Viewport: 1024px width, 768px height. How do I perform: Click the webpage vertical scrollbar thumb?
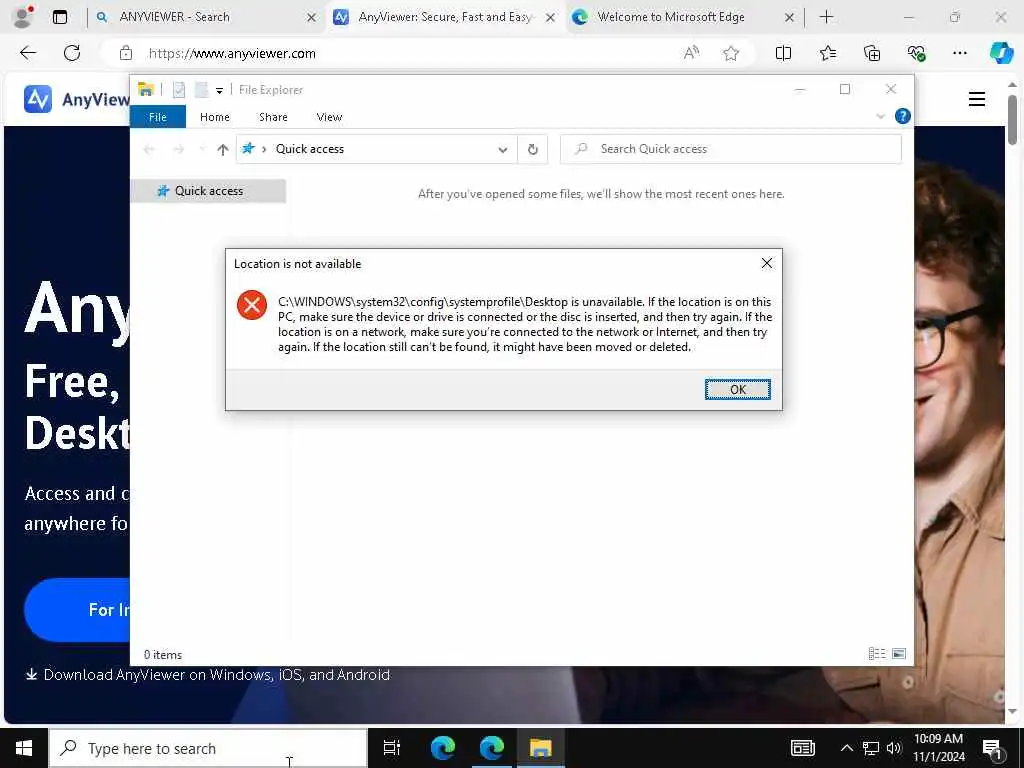coord(1012,119)
